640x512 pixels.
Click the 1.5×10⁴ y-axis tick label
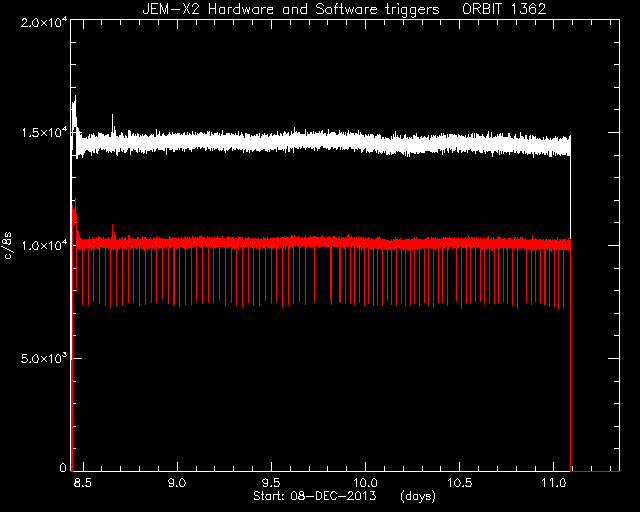[x=44, y=133]
